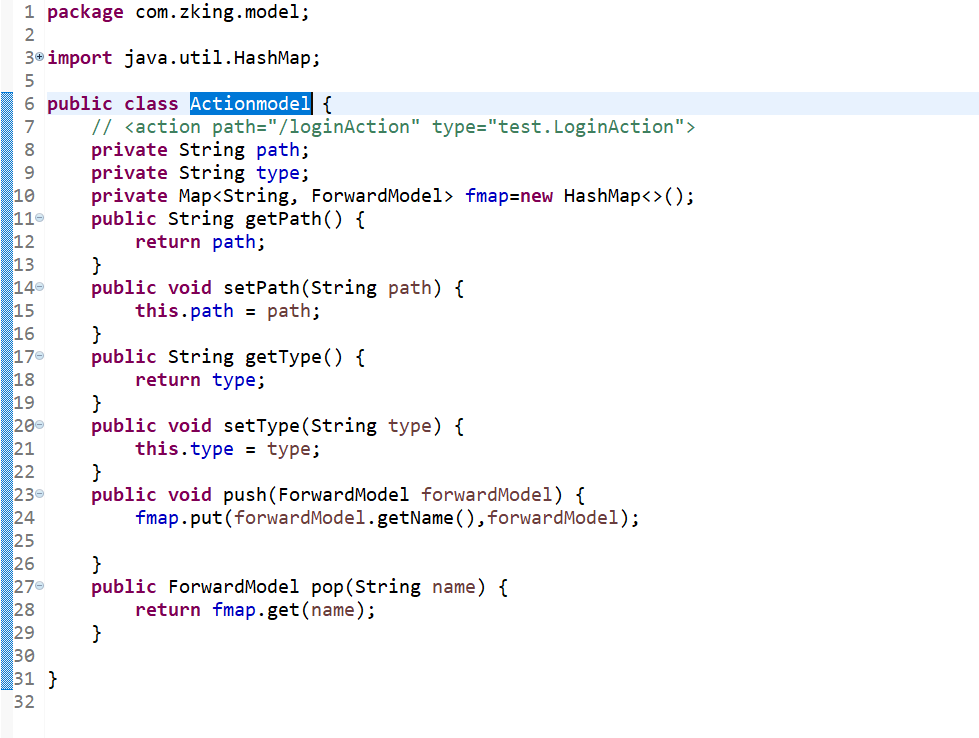Click this.type assignment on line 21

227,449
